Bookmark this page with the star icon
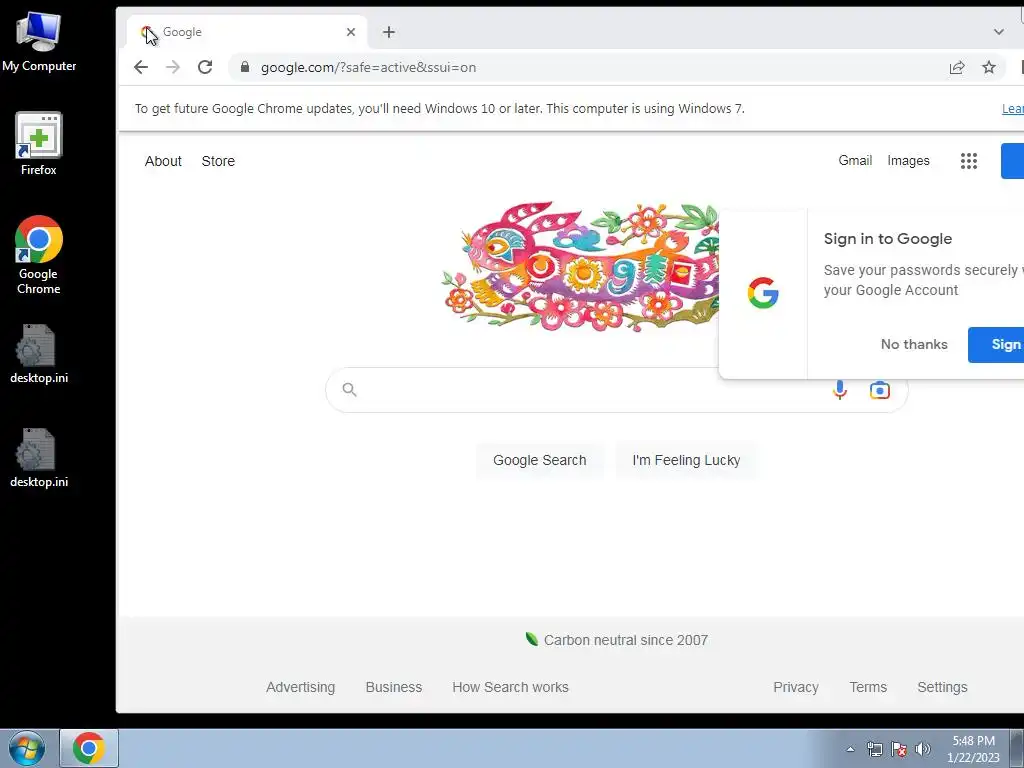The height and width of the screenshot is (768, 1024). (x=989, y=67)
